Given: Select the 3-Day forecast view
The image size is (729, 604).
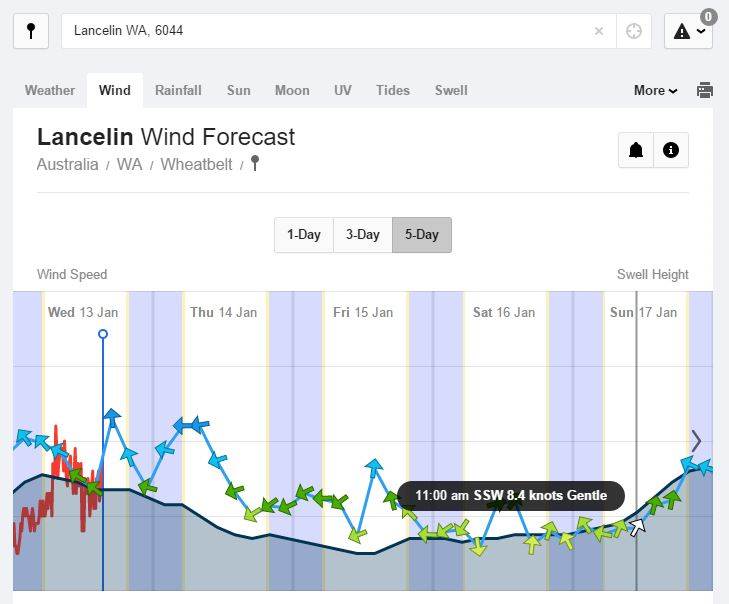Looking at the screenshot, I should pyautogui.click(x=362, y=235).
